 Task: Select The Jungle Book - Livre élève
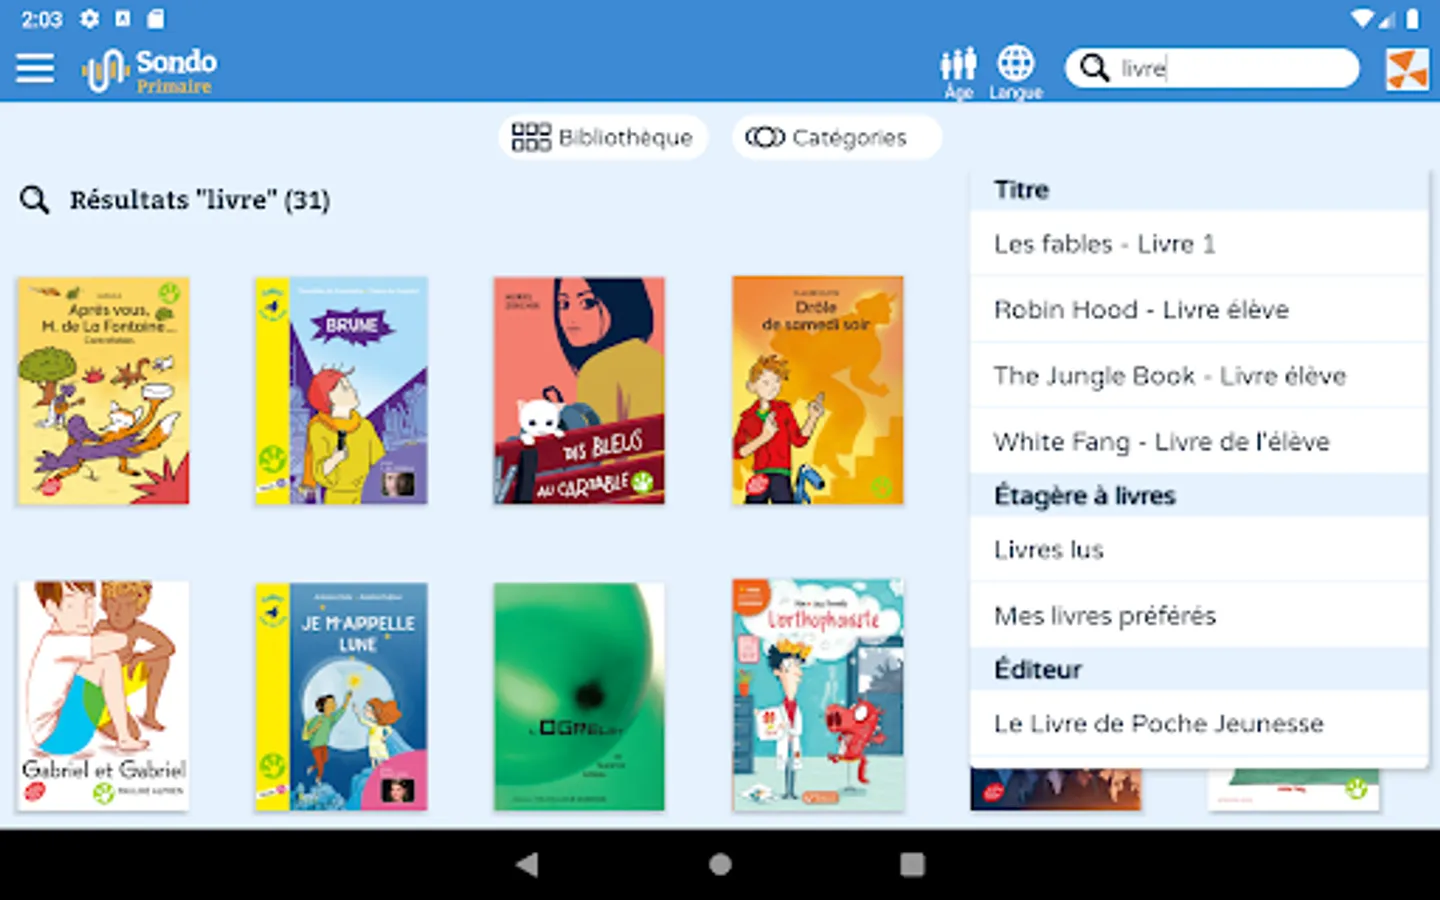point(1198,376)
